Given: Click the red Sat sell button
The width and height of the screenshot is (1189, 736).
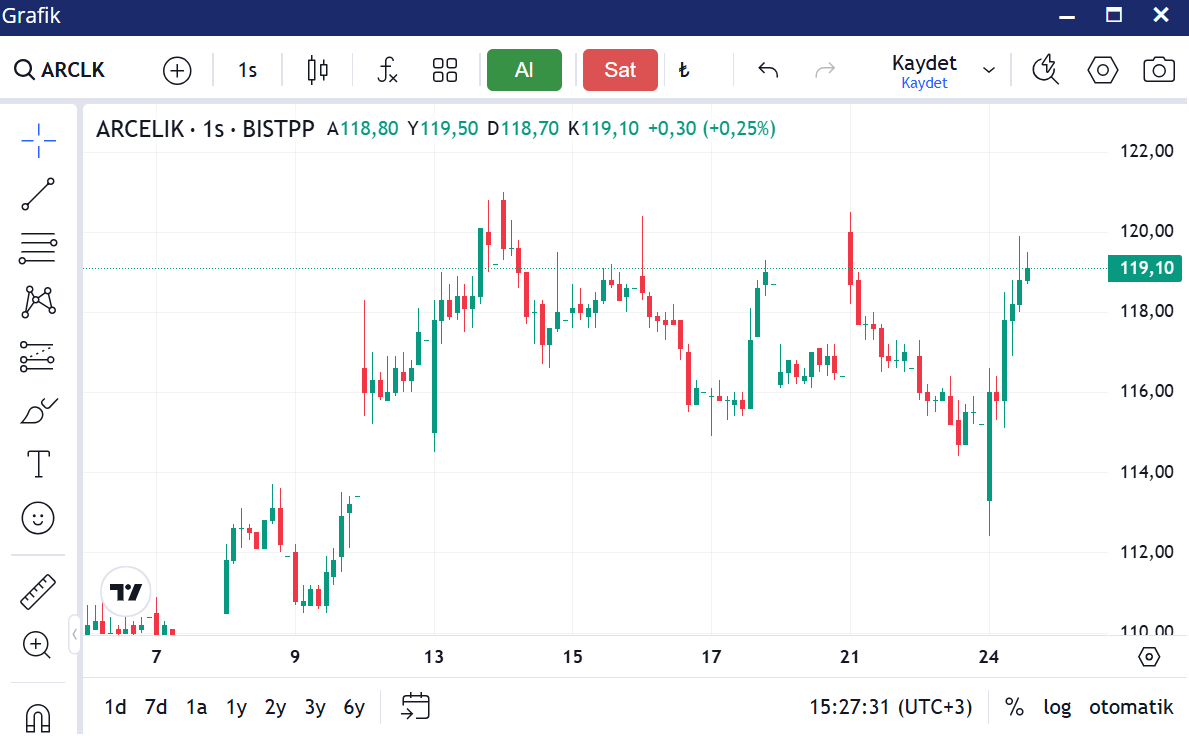Looking at the screenshot, I should (x=620, y=70).
